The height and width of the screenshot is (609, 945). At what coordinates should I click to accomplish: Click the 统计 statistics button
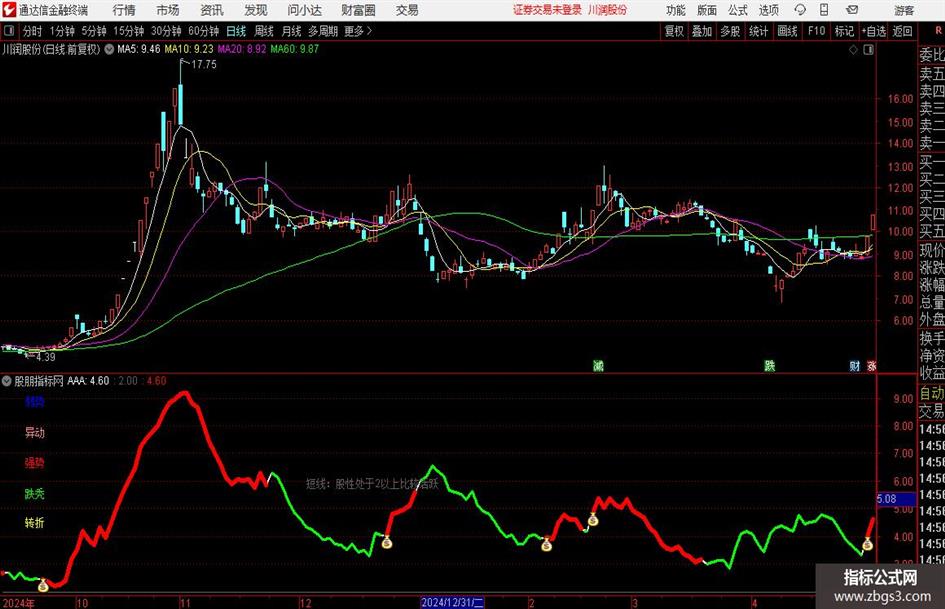(758, 31)
